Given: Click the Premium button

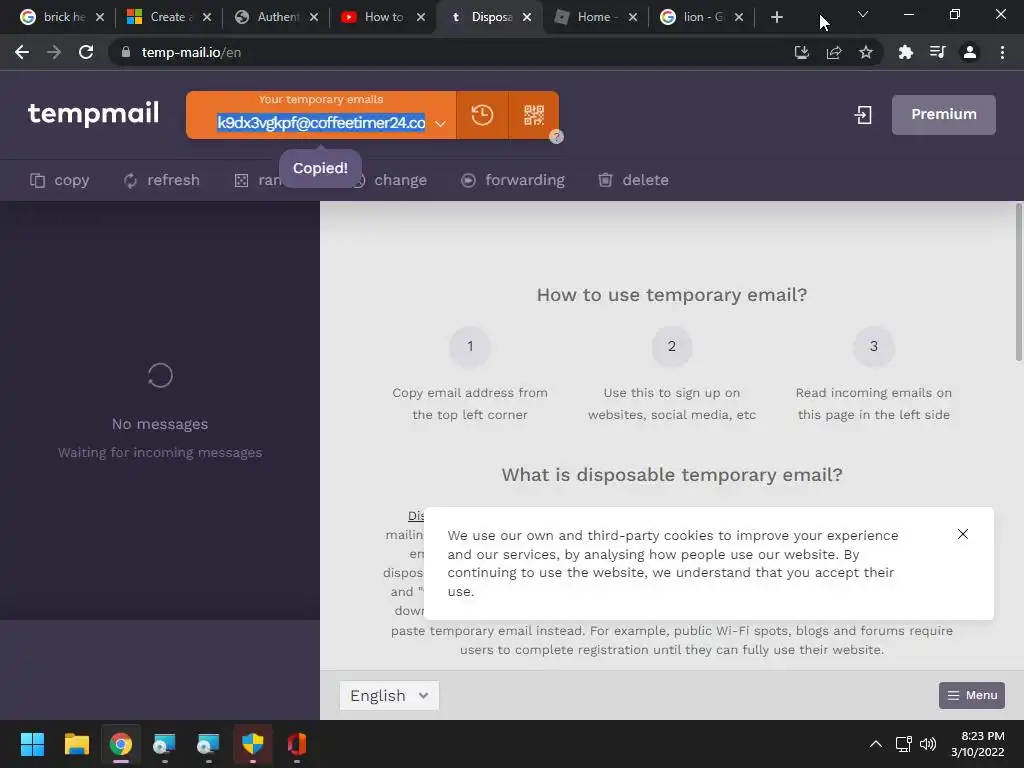Looking at the screenshot, I should coord(944,114).
